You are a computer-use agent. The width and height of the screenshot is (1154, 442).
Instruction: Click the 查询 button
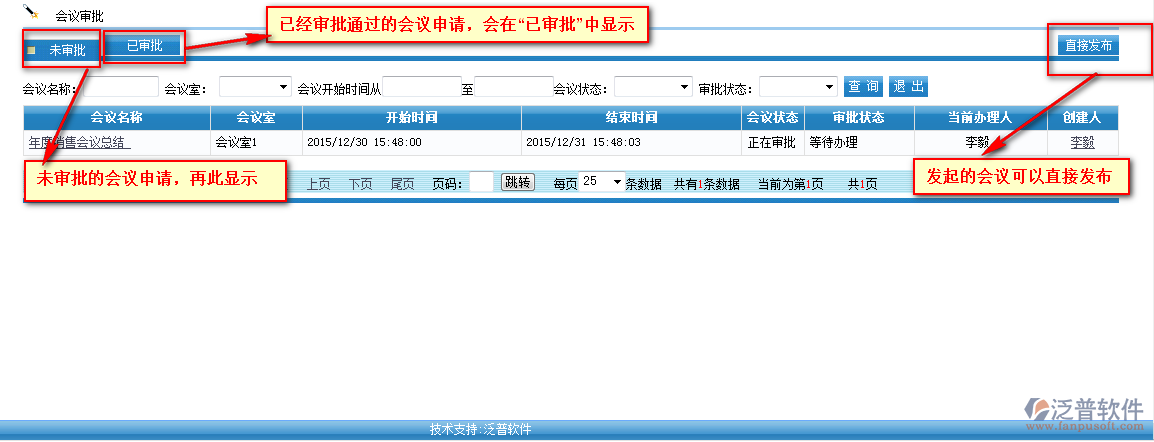[x=863, y=87]
